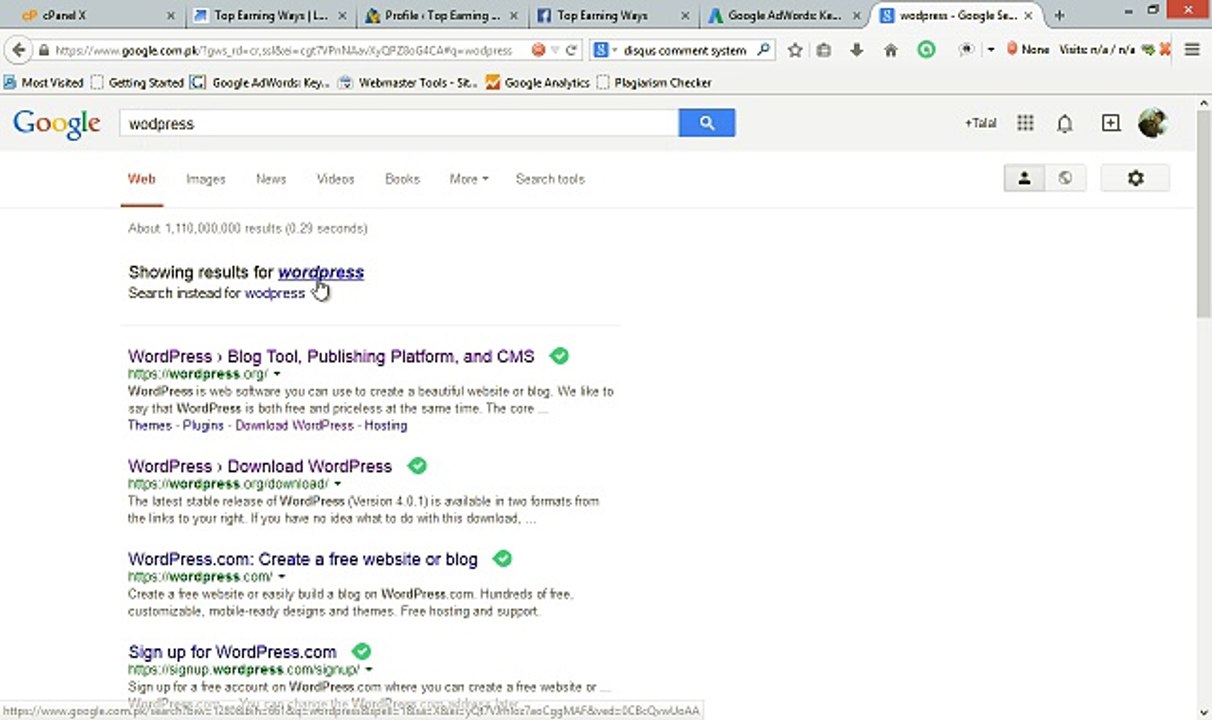This screenshot has width=1212, height=720.
Task: Expand the wordpress.com/ URL dropdown arrow
Action: 281,577
